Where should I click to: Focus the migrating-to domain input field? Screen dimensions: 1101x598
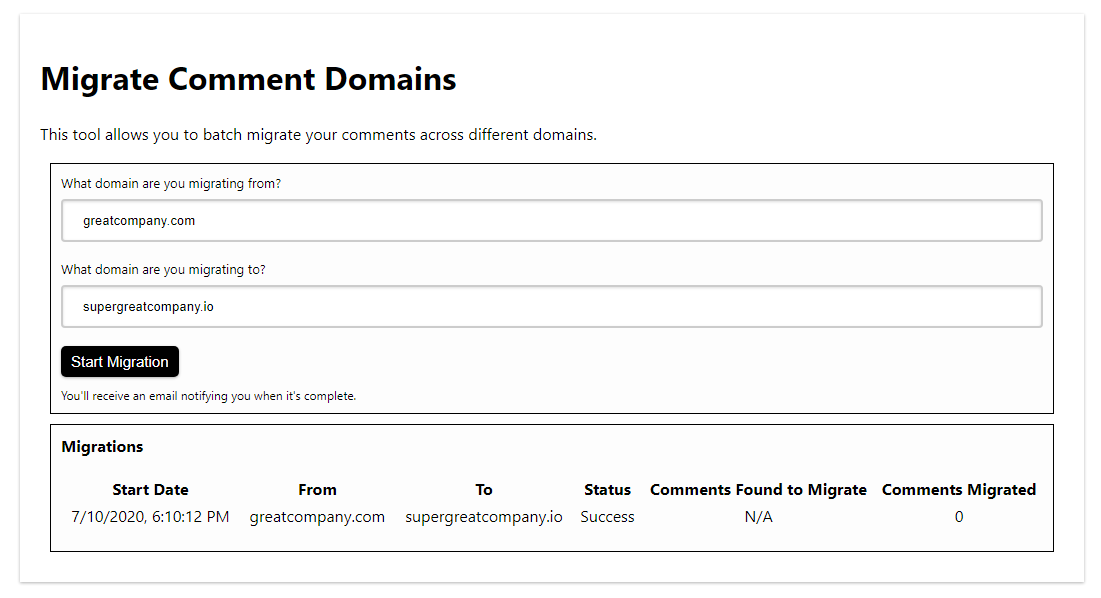[551, 307]
